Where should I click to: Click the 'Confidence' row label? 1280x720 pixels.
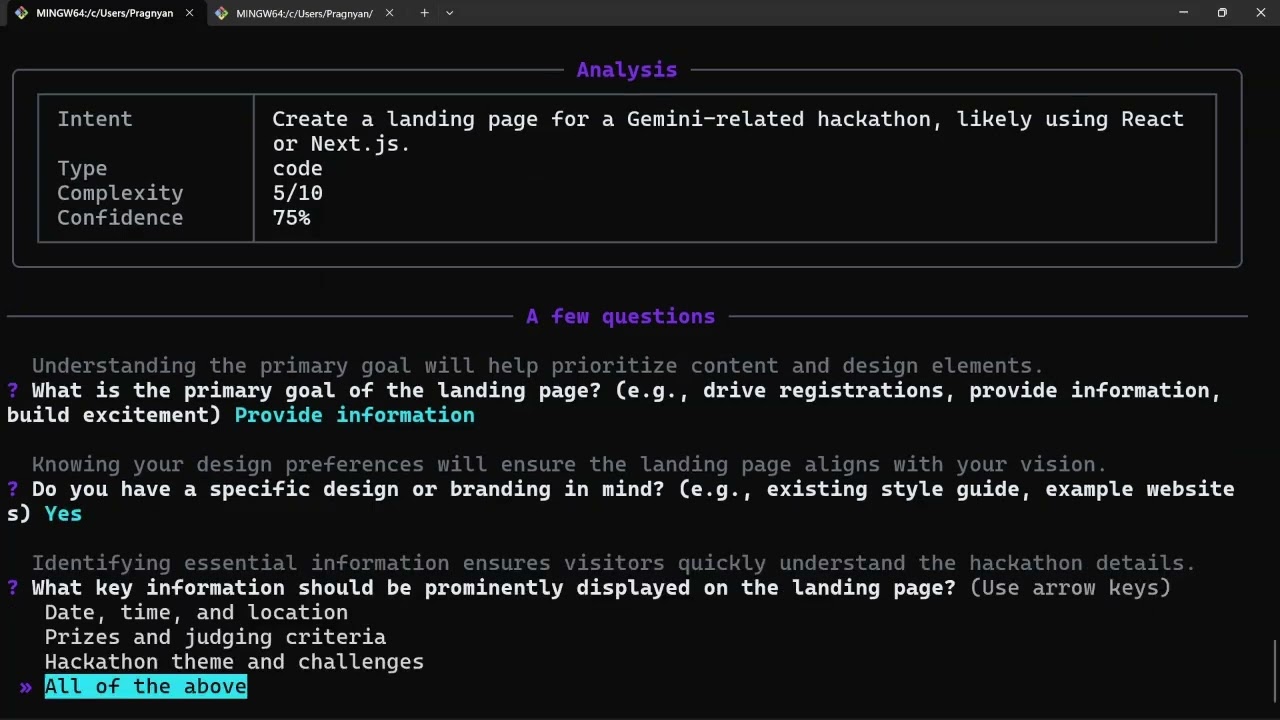(x=120, y=218)
